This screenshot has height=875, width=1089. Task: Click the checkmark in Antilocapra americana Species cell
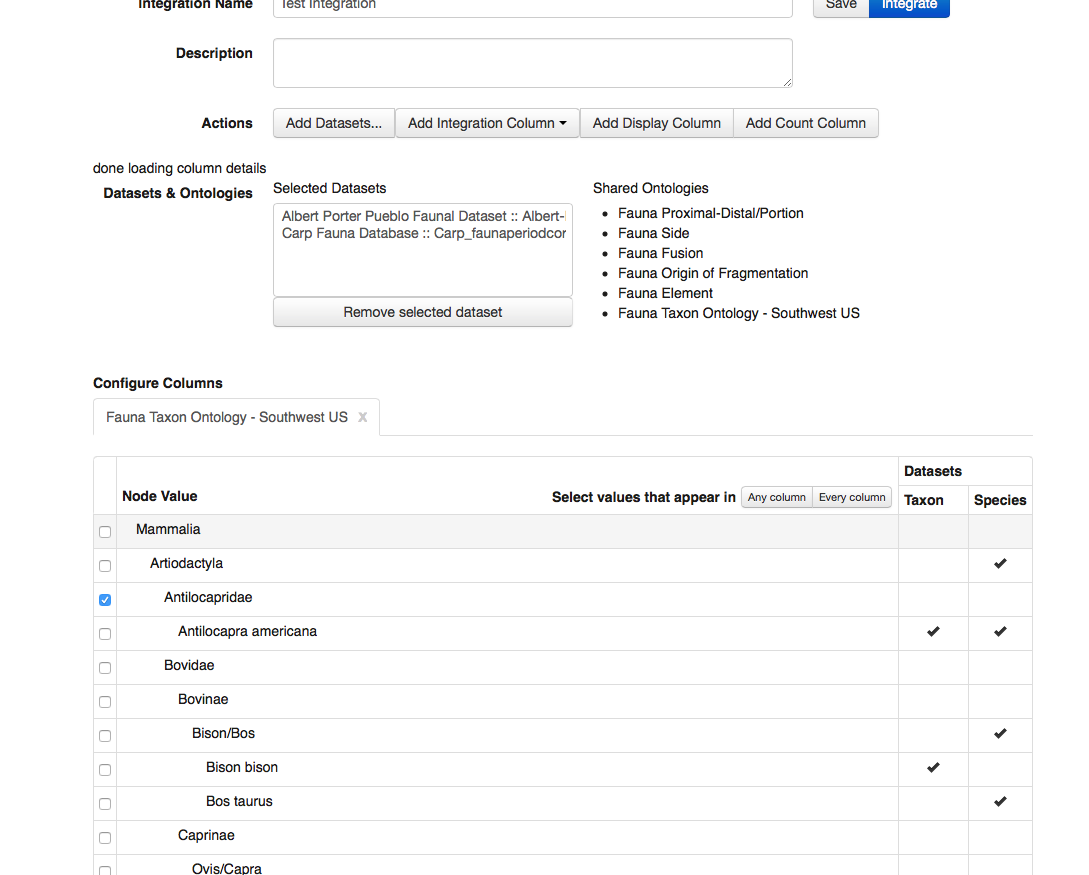coord(1000,631)
